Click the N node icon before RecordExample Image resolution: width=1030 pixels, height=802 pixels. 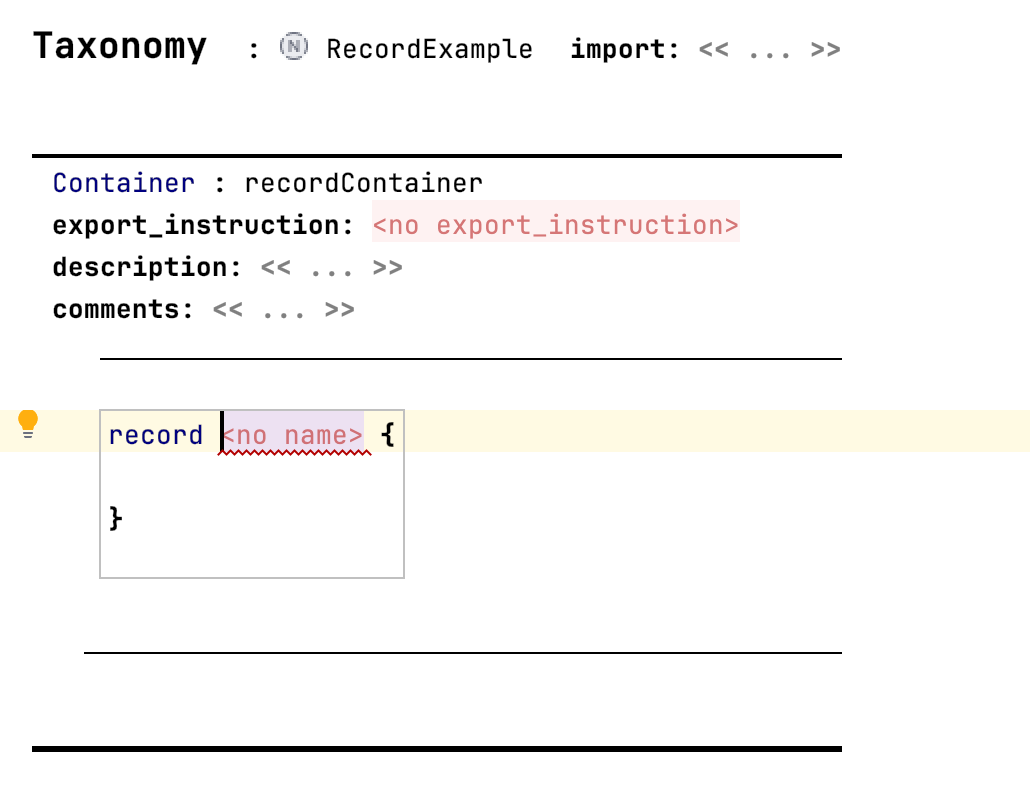coord(293,47)
